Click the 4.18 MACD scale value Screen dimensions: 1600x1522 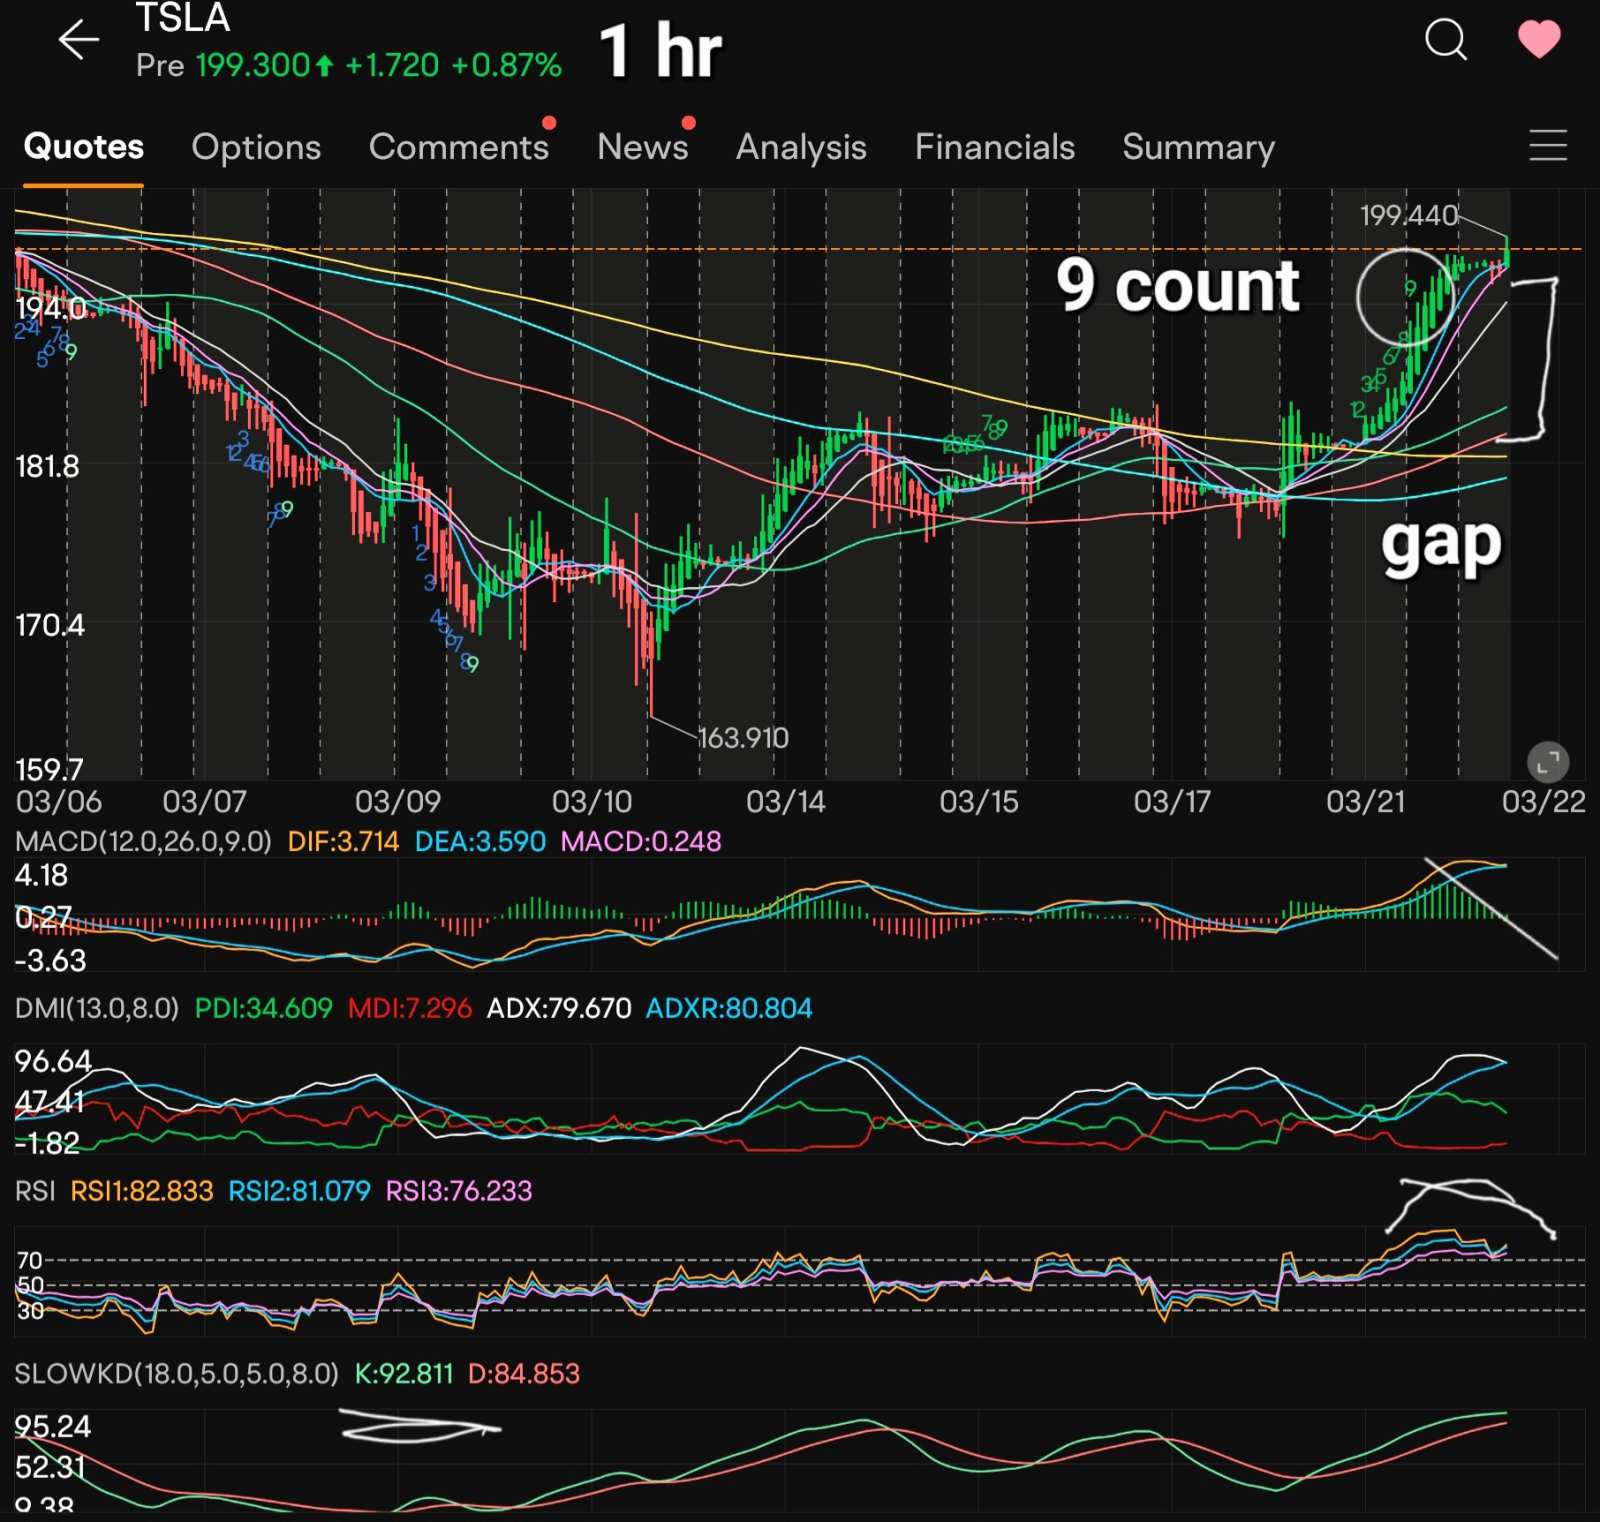[x=41, y=876]
